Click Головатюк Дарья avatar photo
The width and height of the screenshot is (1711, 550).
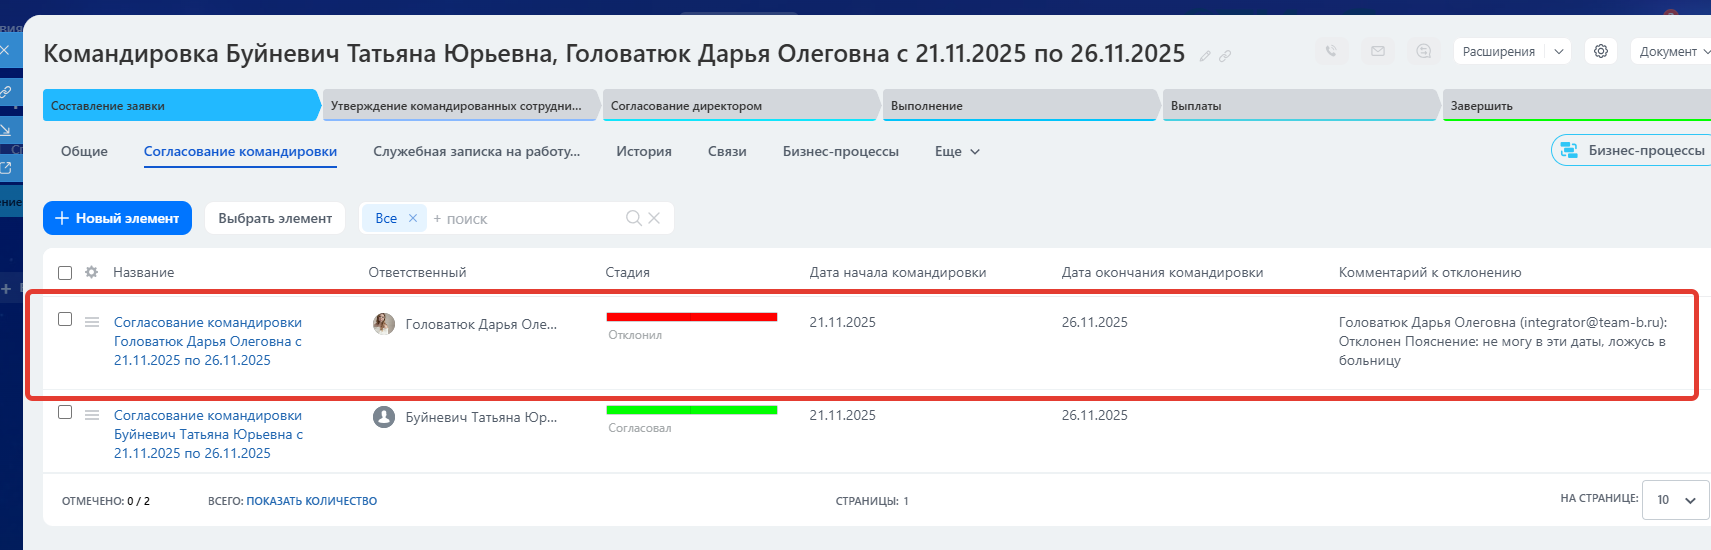[384, 324]
